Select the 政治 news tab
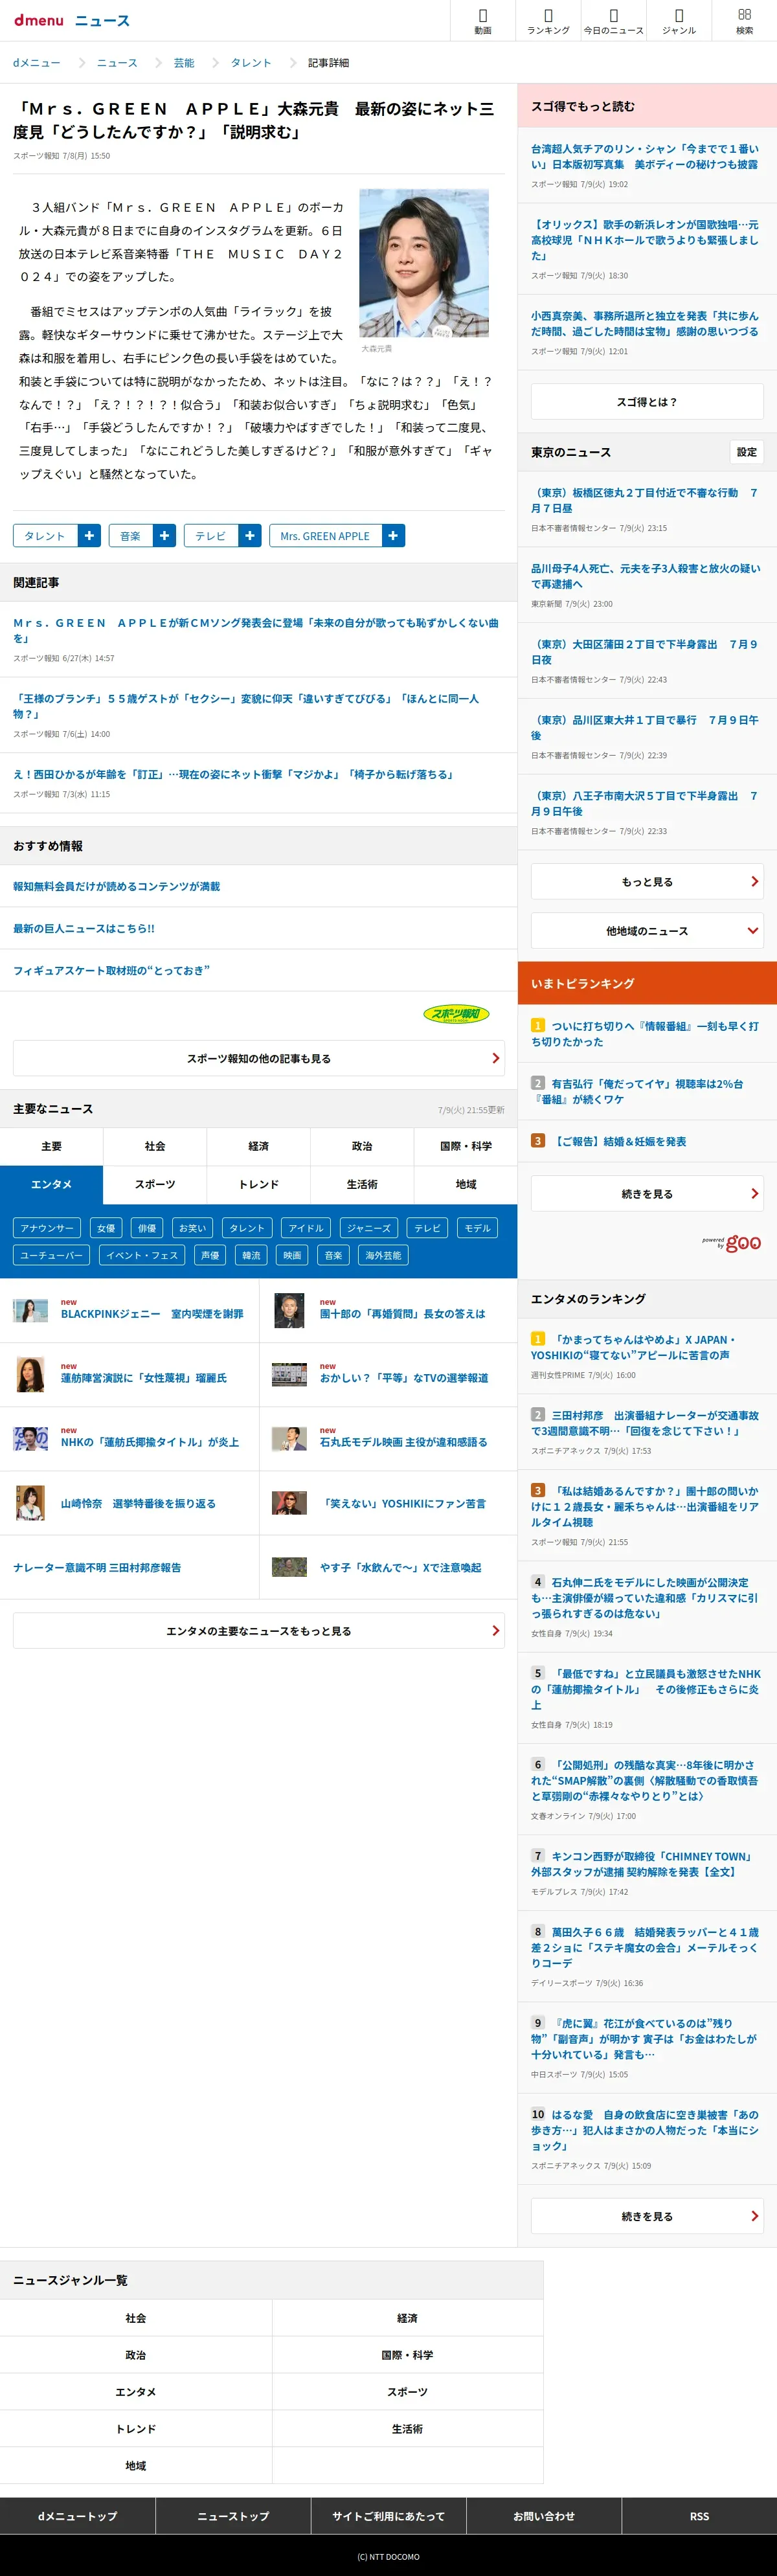Screen dimensions: 777x2576 point(362,1146)
